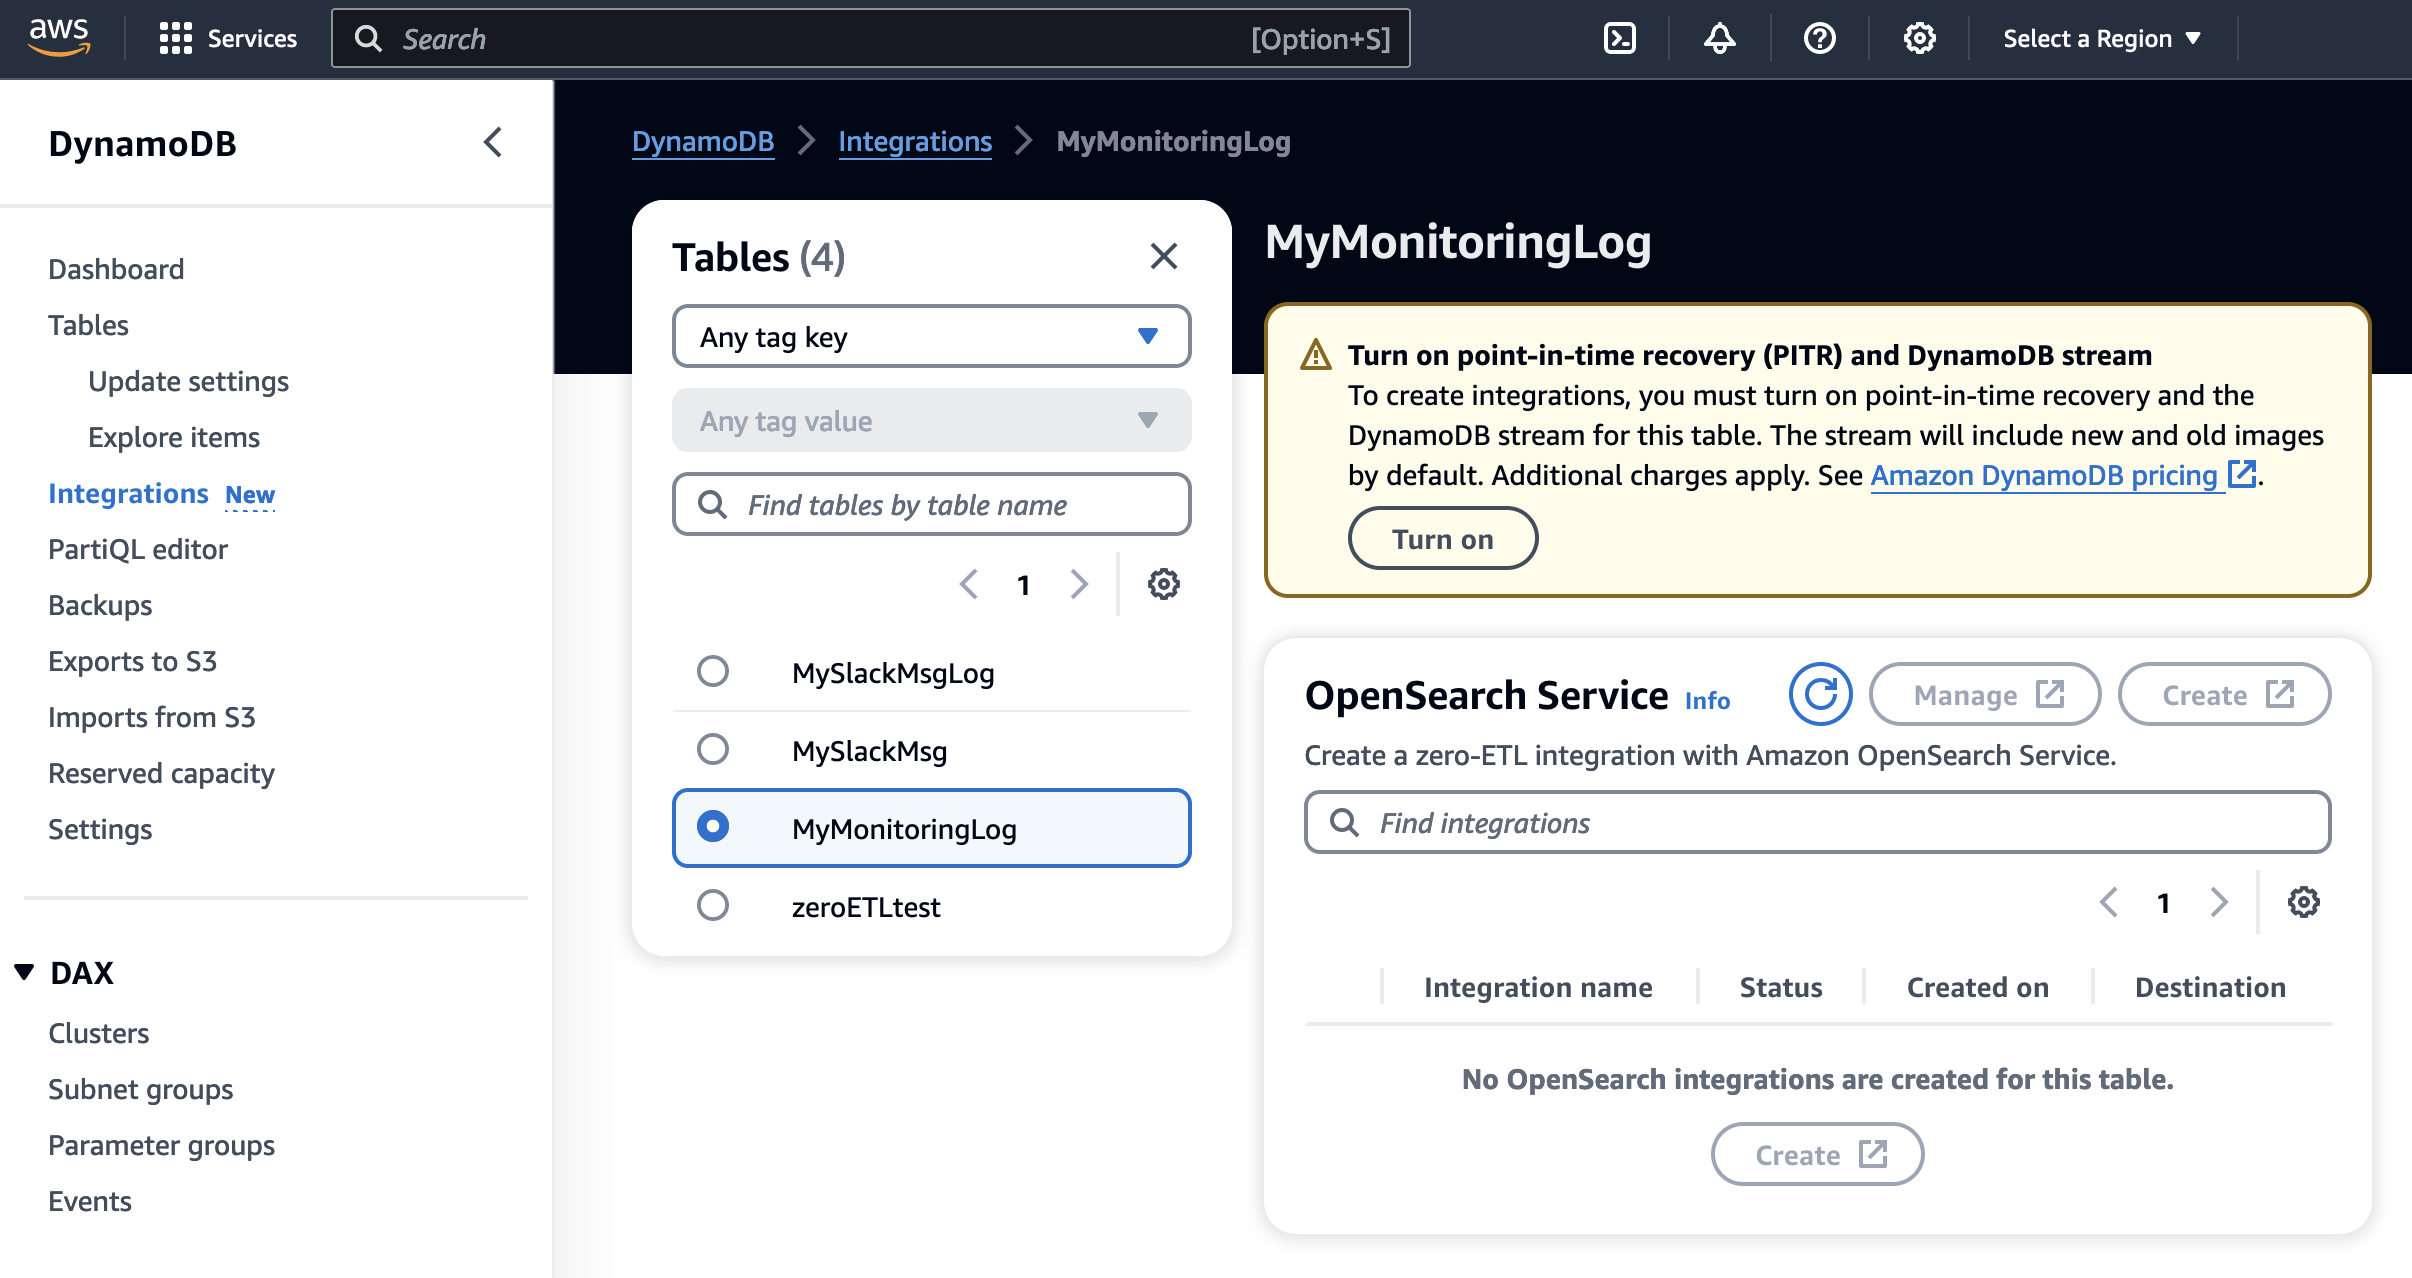The image size is (2412, 1278).
Task: Open the Any tag key dropdown
Action: coord(931,337)
